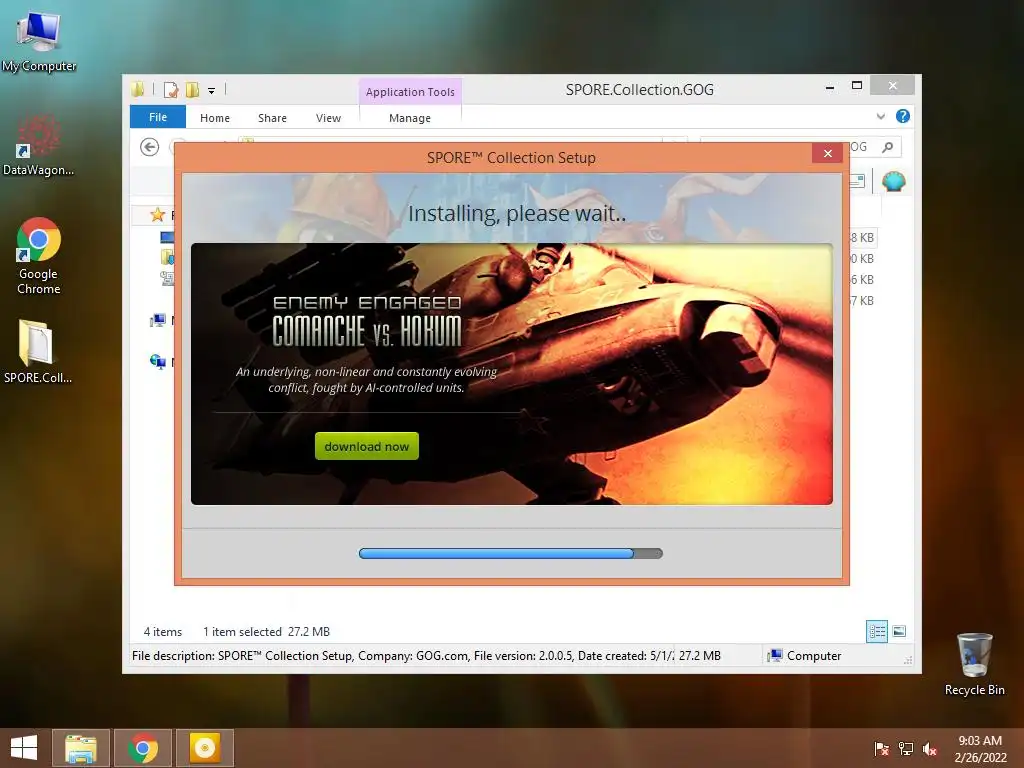Click the Computer label in status bar
This screenshot has width=1024, height=768.
click(x=814, y=656)
